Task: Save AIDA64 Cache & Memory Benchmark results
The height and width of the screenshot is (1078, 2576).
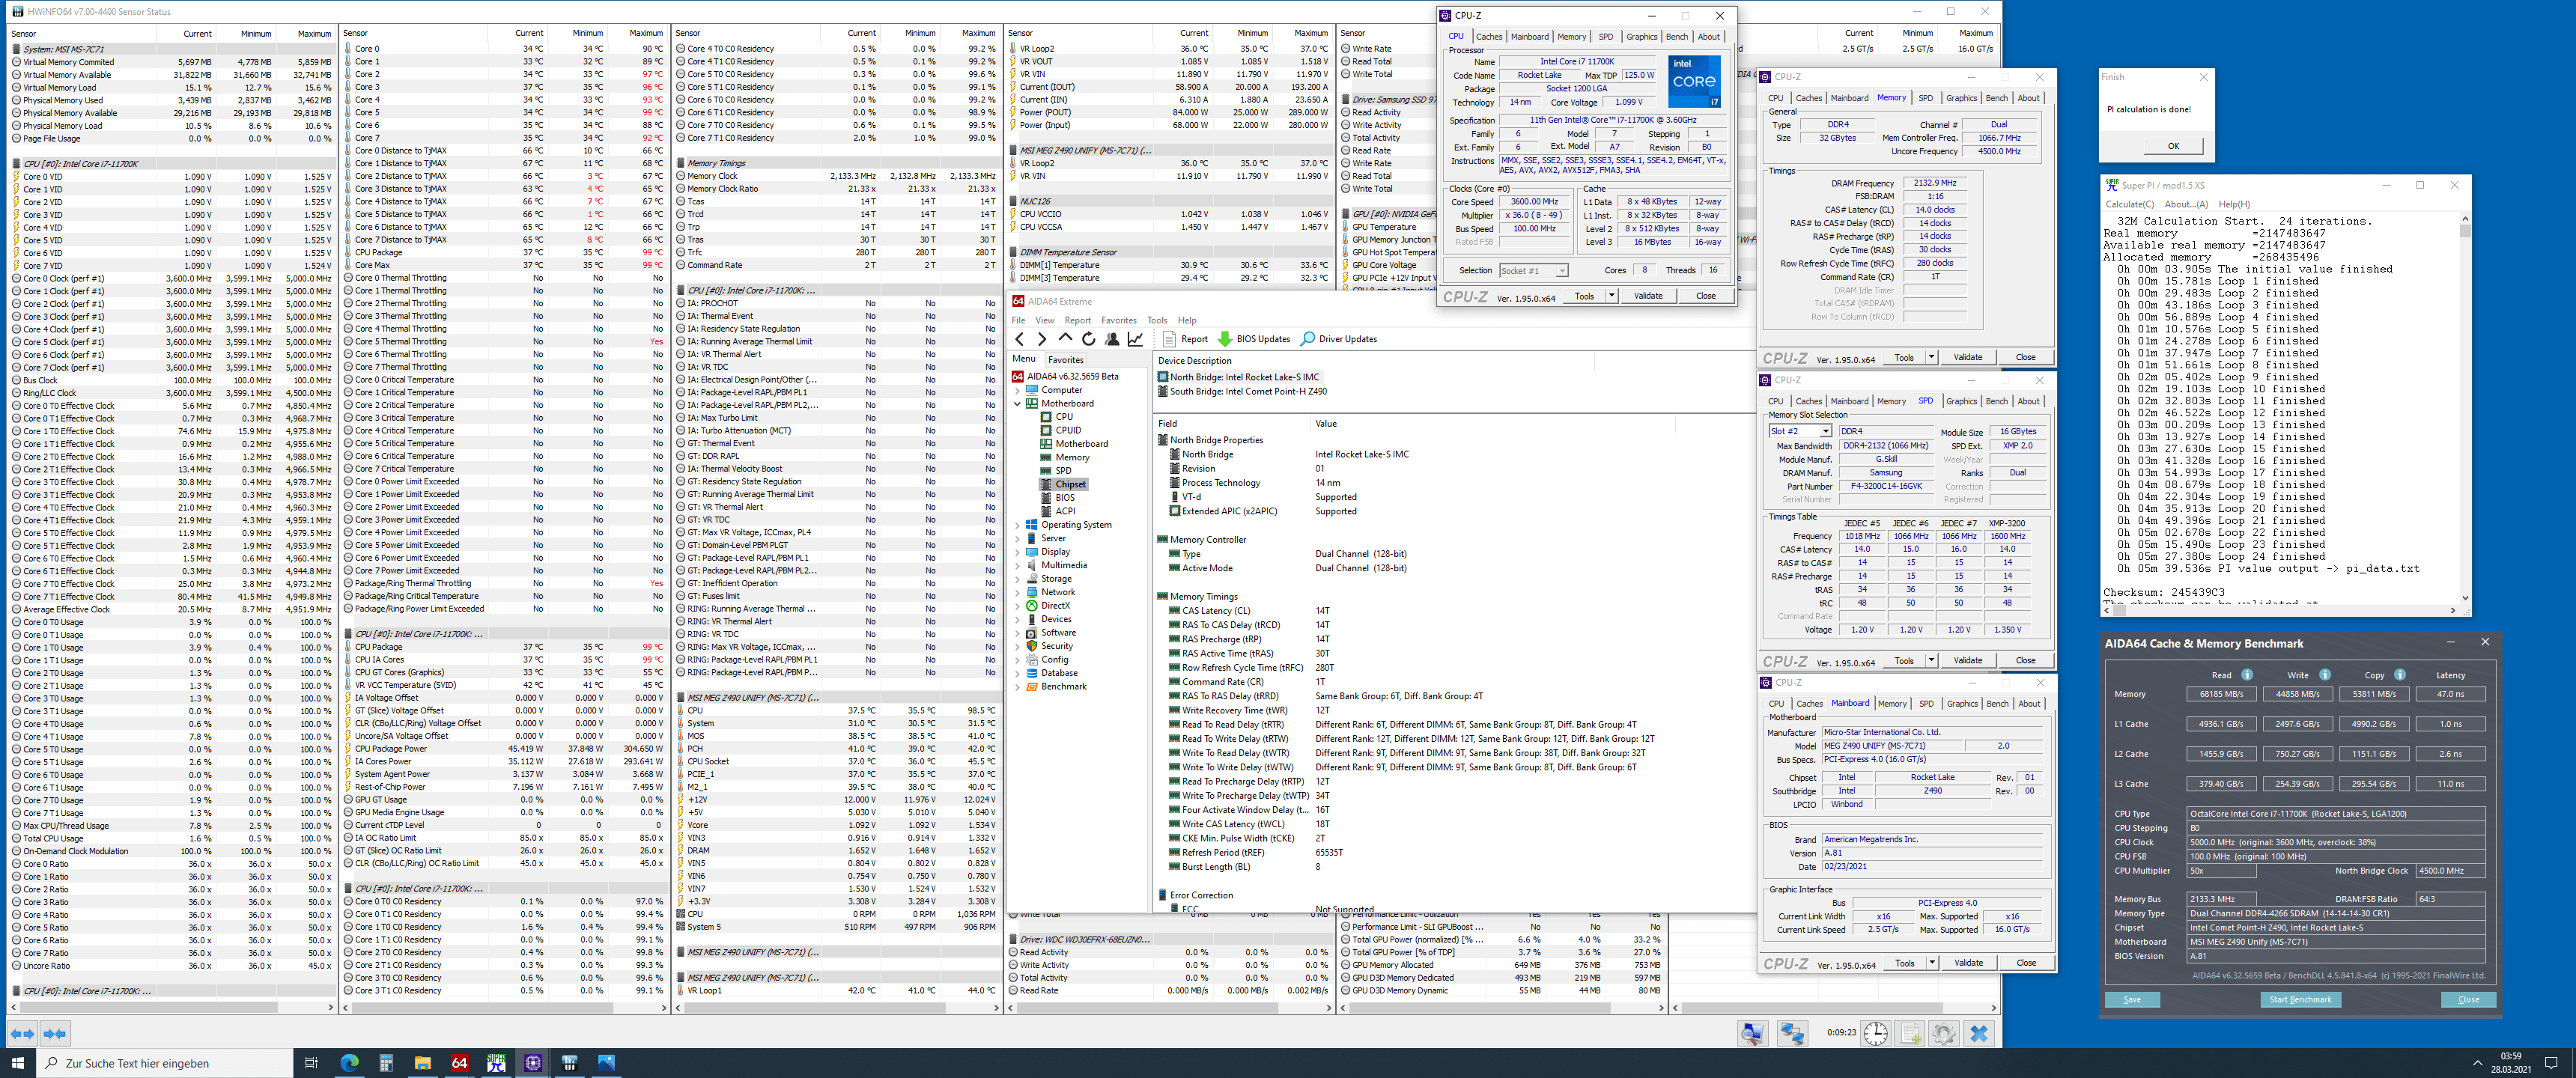Action: pyautogui.click(x=2132, y=999)
